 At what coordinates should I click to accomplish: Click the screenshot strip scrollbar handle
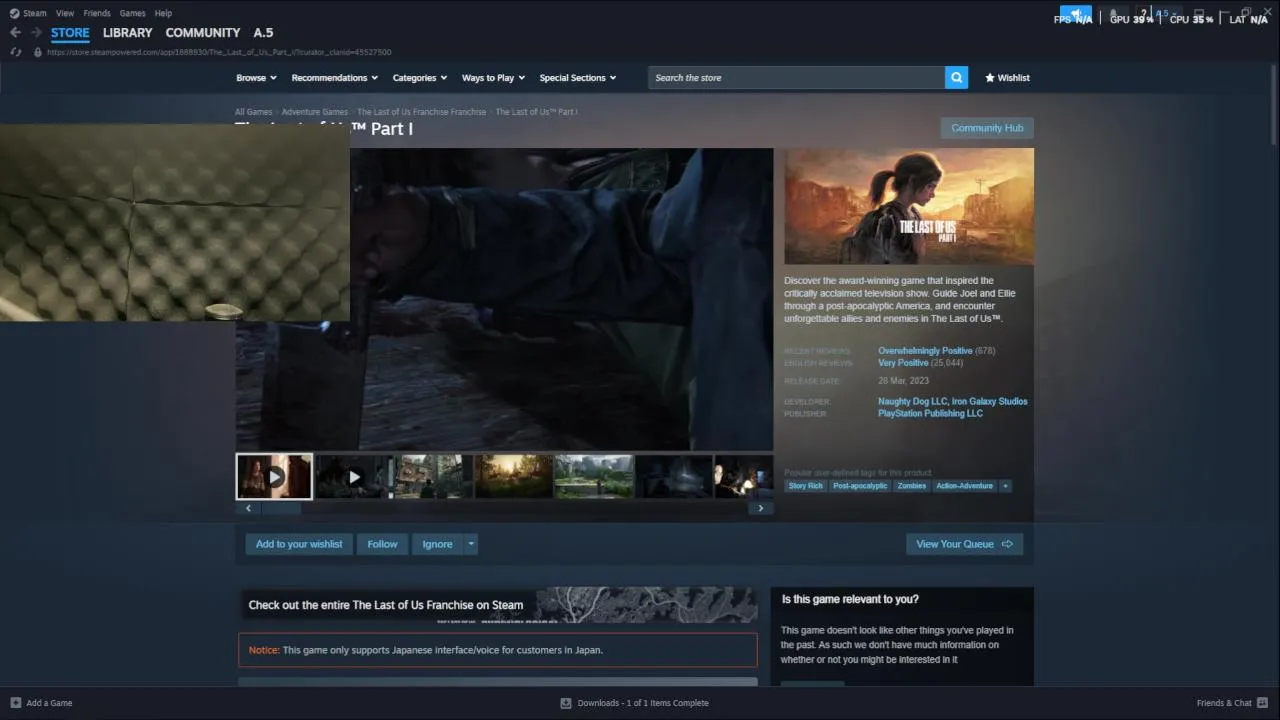(282, 508)
